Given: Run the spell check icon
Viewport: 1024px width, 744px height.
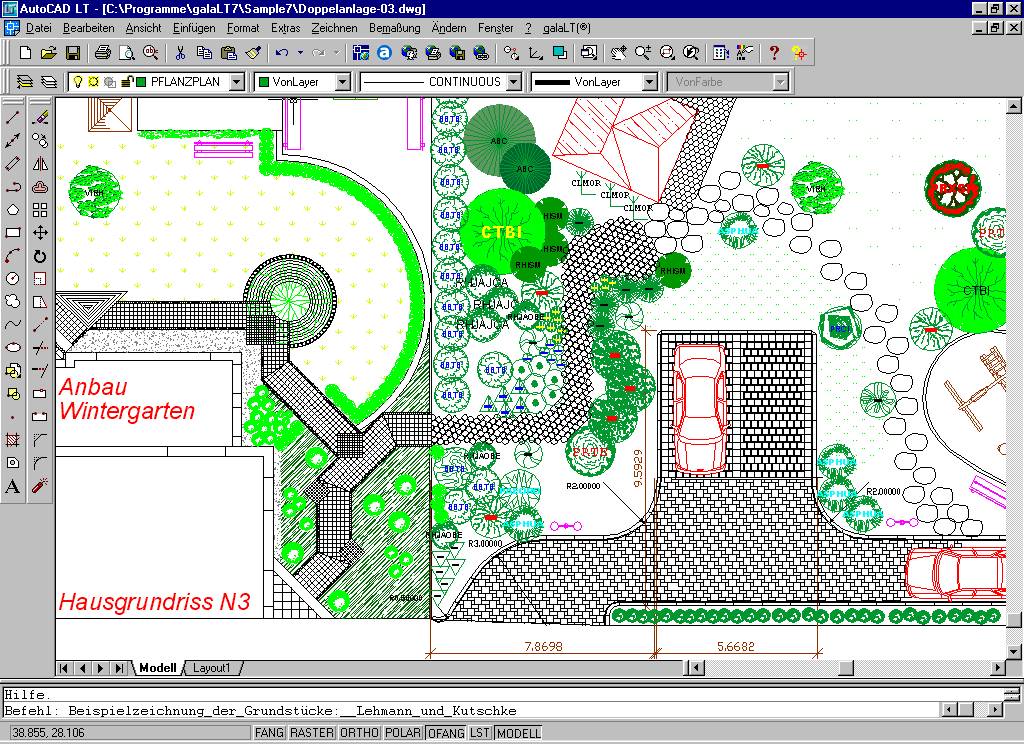Looking at the screenshot, I should click(150, 53).
